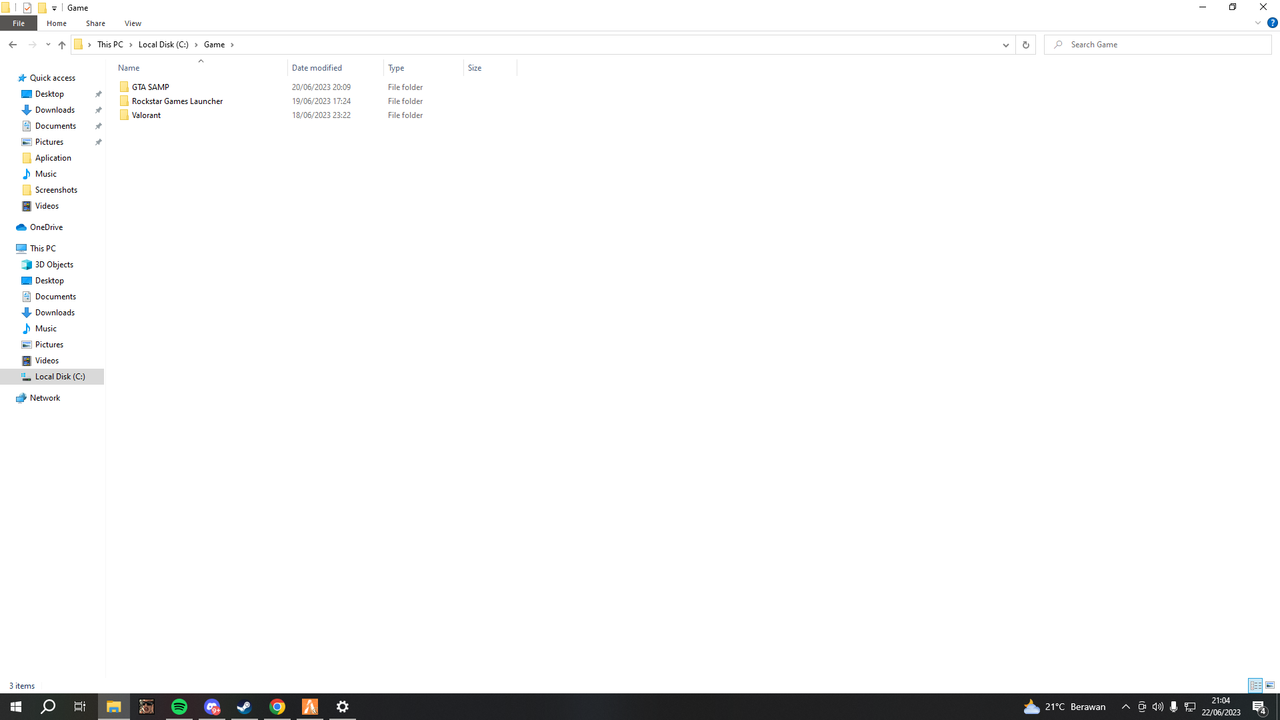The height and width of the screenshot is (720, 1280).
Task: Select OneDrive in the navigation pane
Action: pos(46,227)
